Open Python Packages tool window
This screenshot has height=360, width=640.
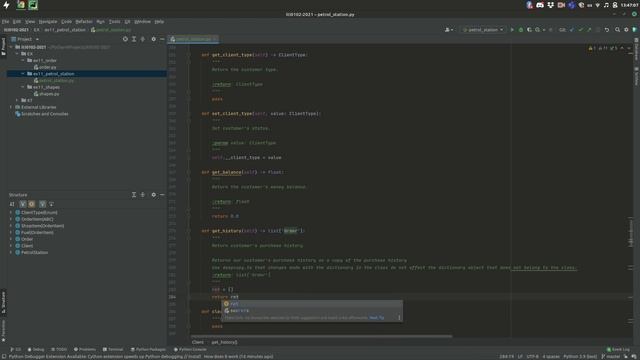[148, 349]
